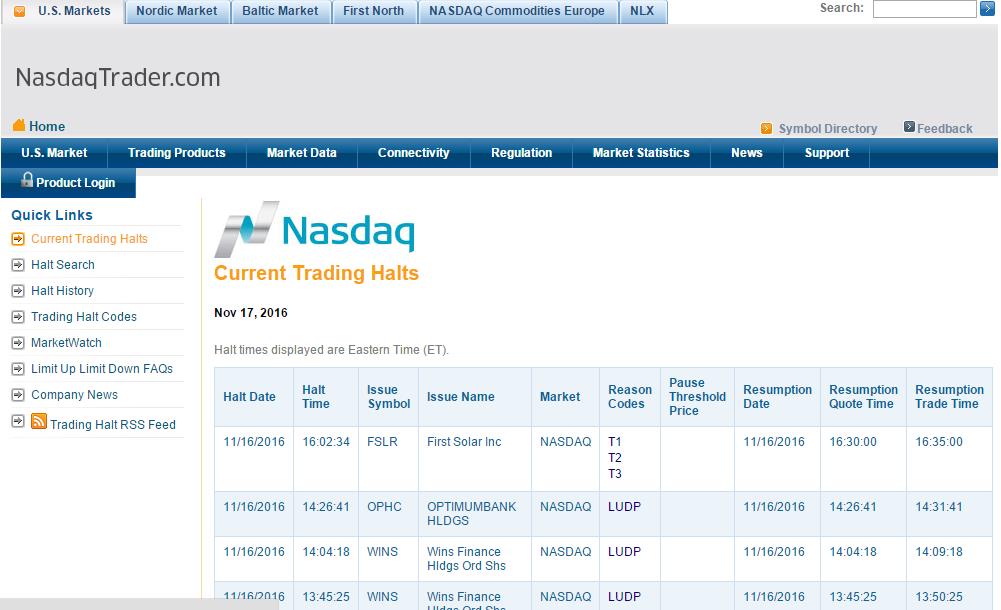This screenshot has width=1001, height=610.
Task: Click the search go arrow icon
Action: (x=987, y=9)
